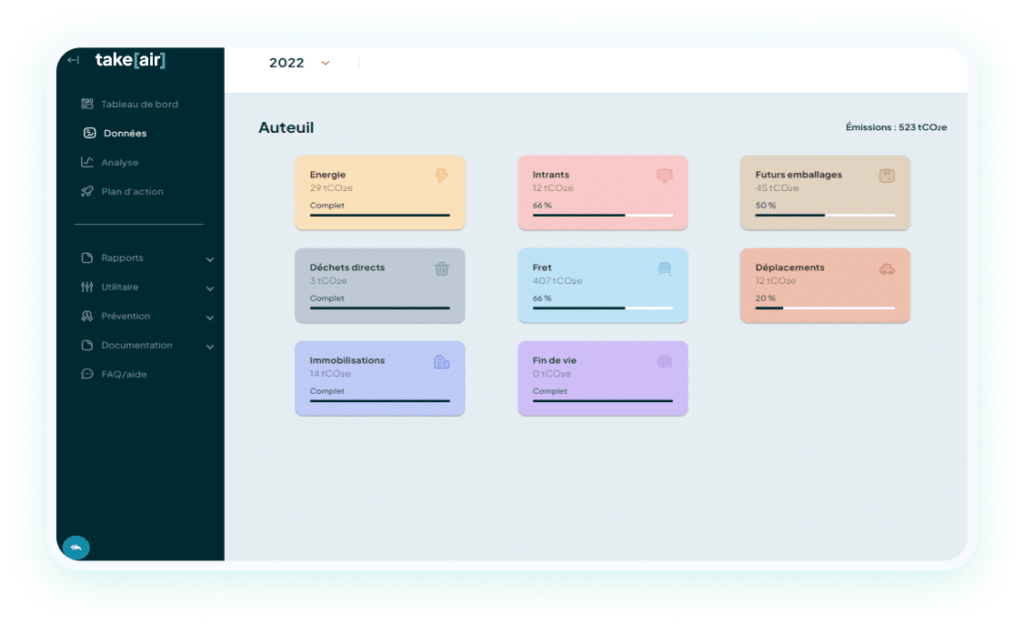Click the trash icon on Déchets directs card
Viewport: 1024px width, 625px height.
[441, 268]
